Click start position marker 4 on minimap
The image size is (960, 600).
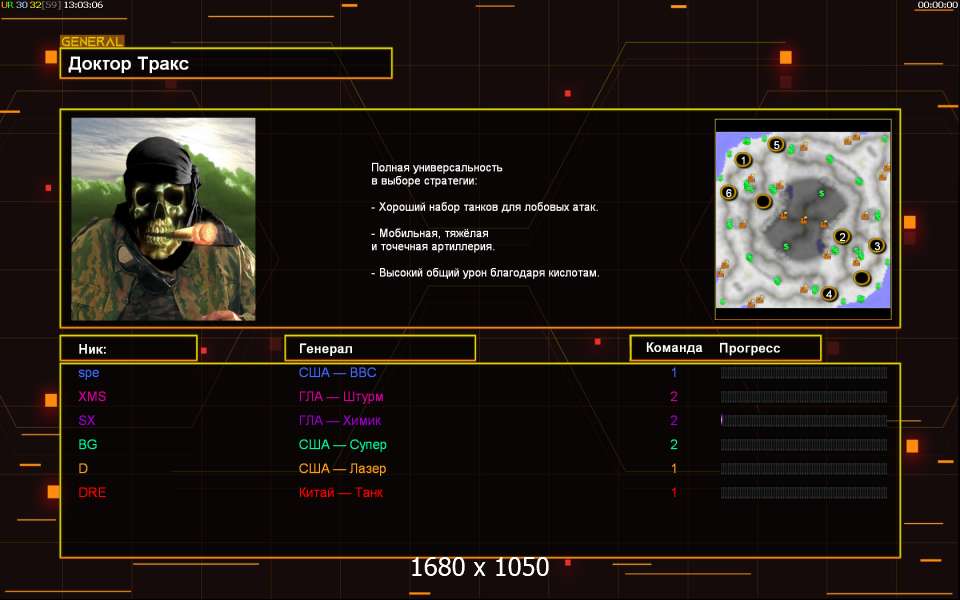[829, 294]
